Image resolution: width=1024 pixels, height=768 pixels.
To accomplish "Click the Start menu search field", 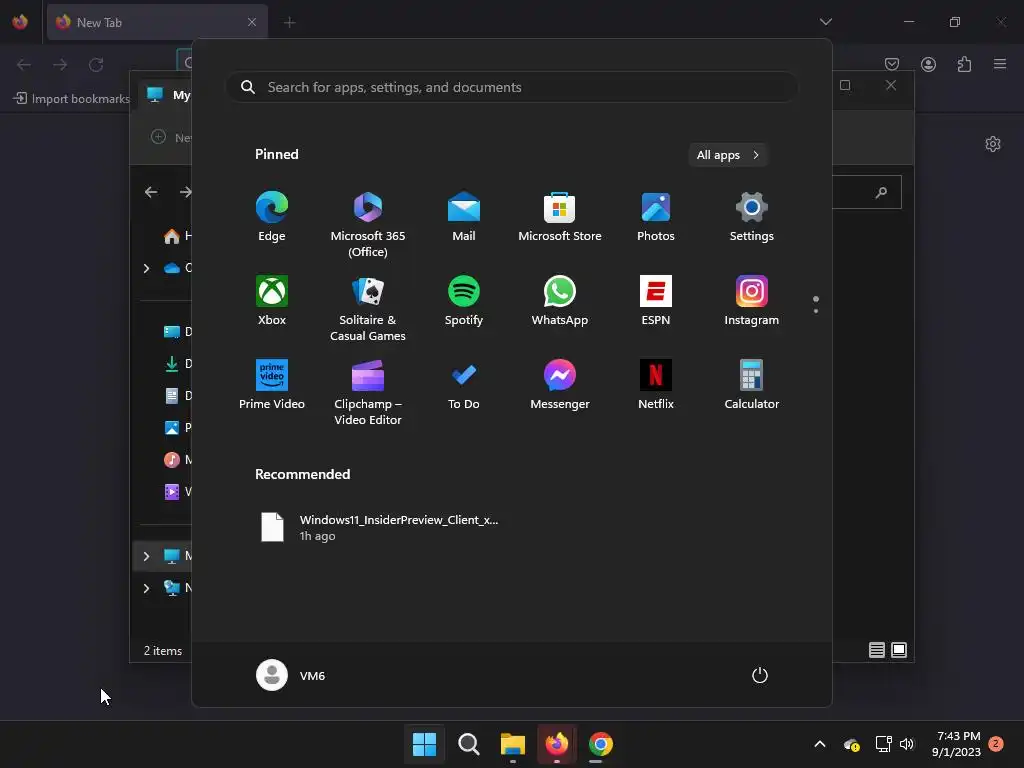I will [512, 88].
